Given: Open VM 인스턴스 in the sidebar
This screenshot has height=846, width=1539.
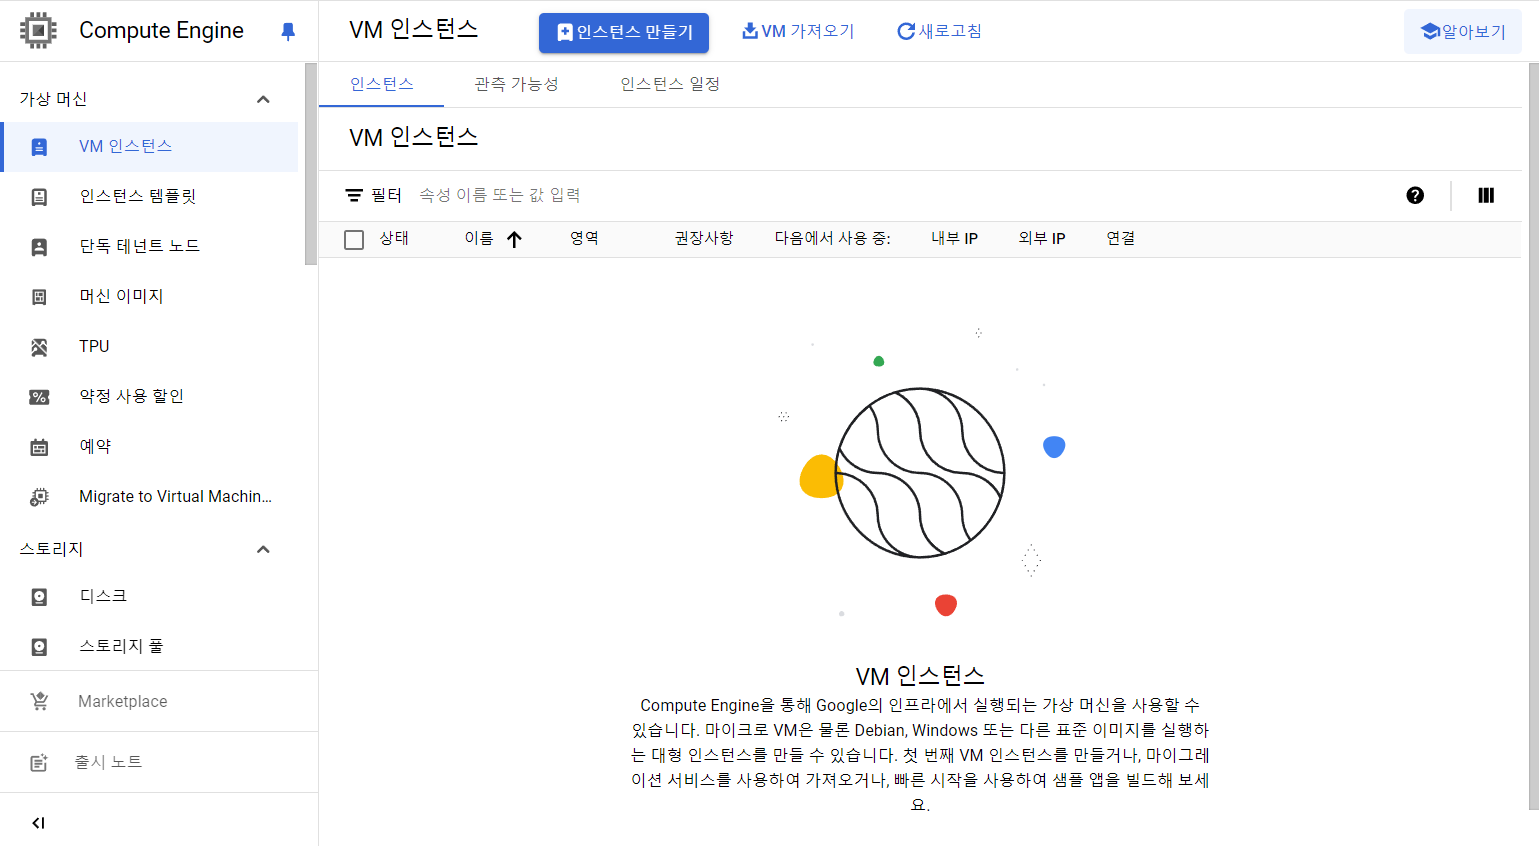Looking at the screenshot, I should (x=150, y=147).
